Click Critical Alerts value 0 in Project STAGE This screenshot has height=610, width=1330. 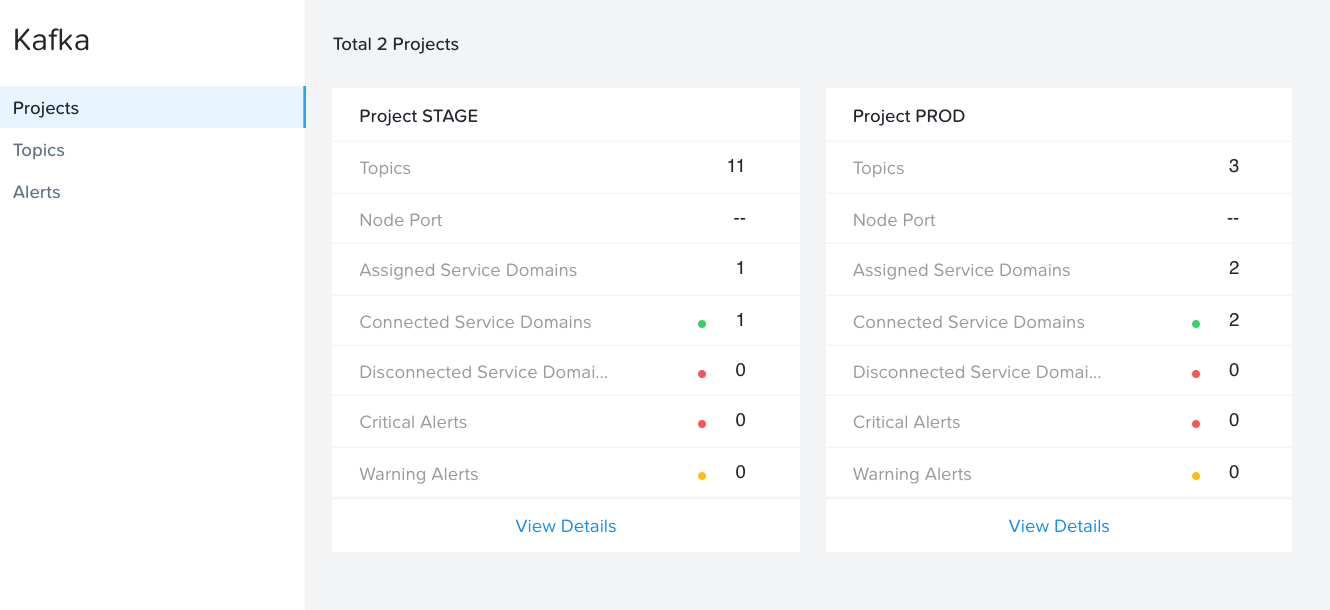[x=741, y=420]
